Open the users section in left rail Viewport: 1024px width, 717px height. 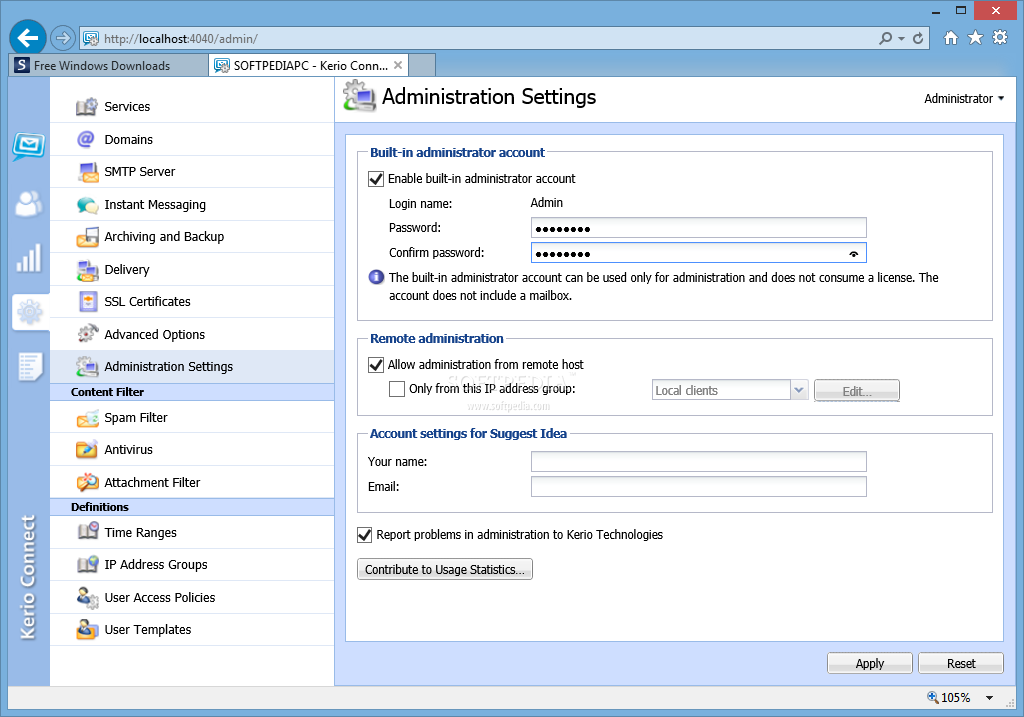pyautogui.click(x=29, y=203)
